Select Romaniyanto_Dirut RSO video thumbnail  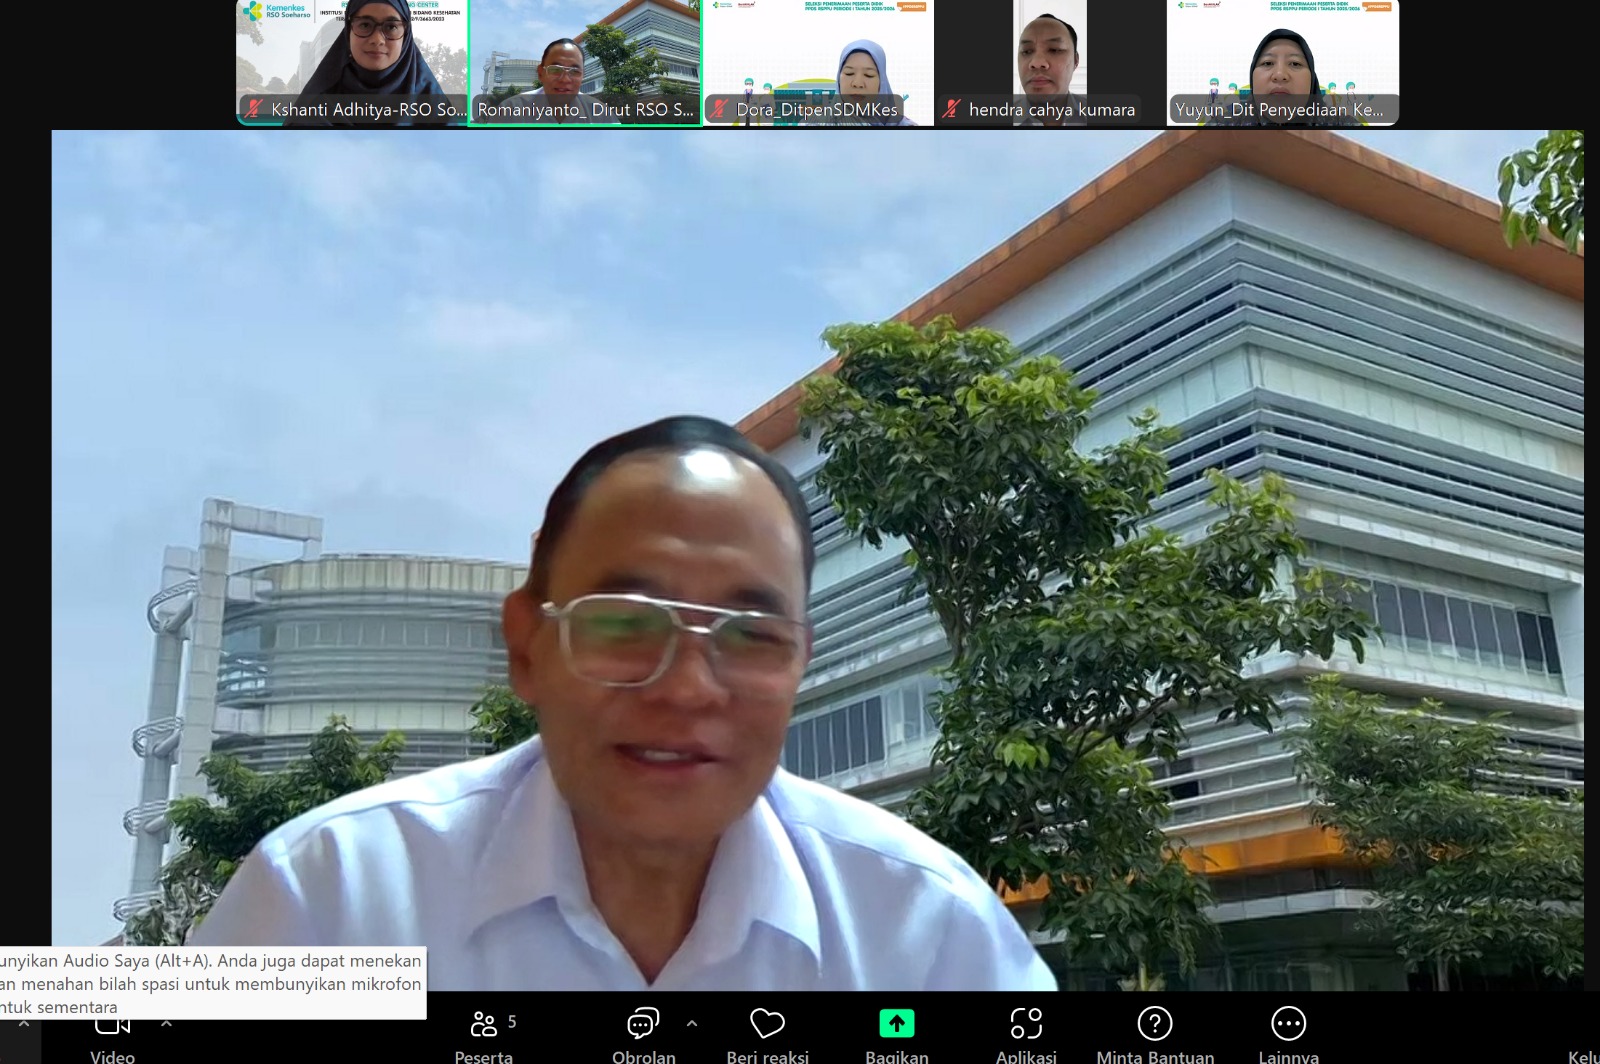(585, 62)
